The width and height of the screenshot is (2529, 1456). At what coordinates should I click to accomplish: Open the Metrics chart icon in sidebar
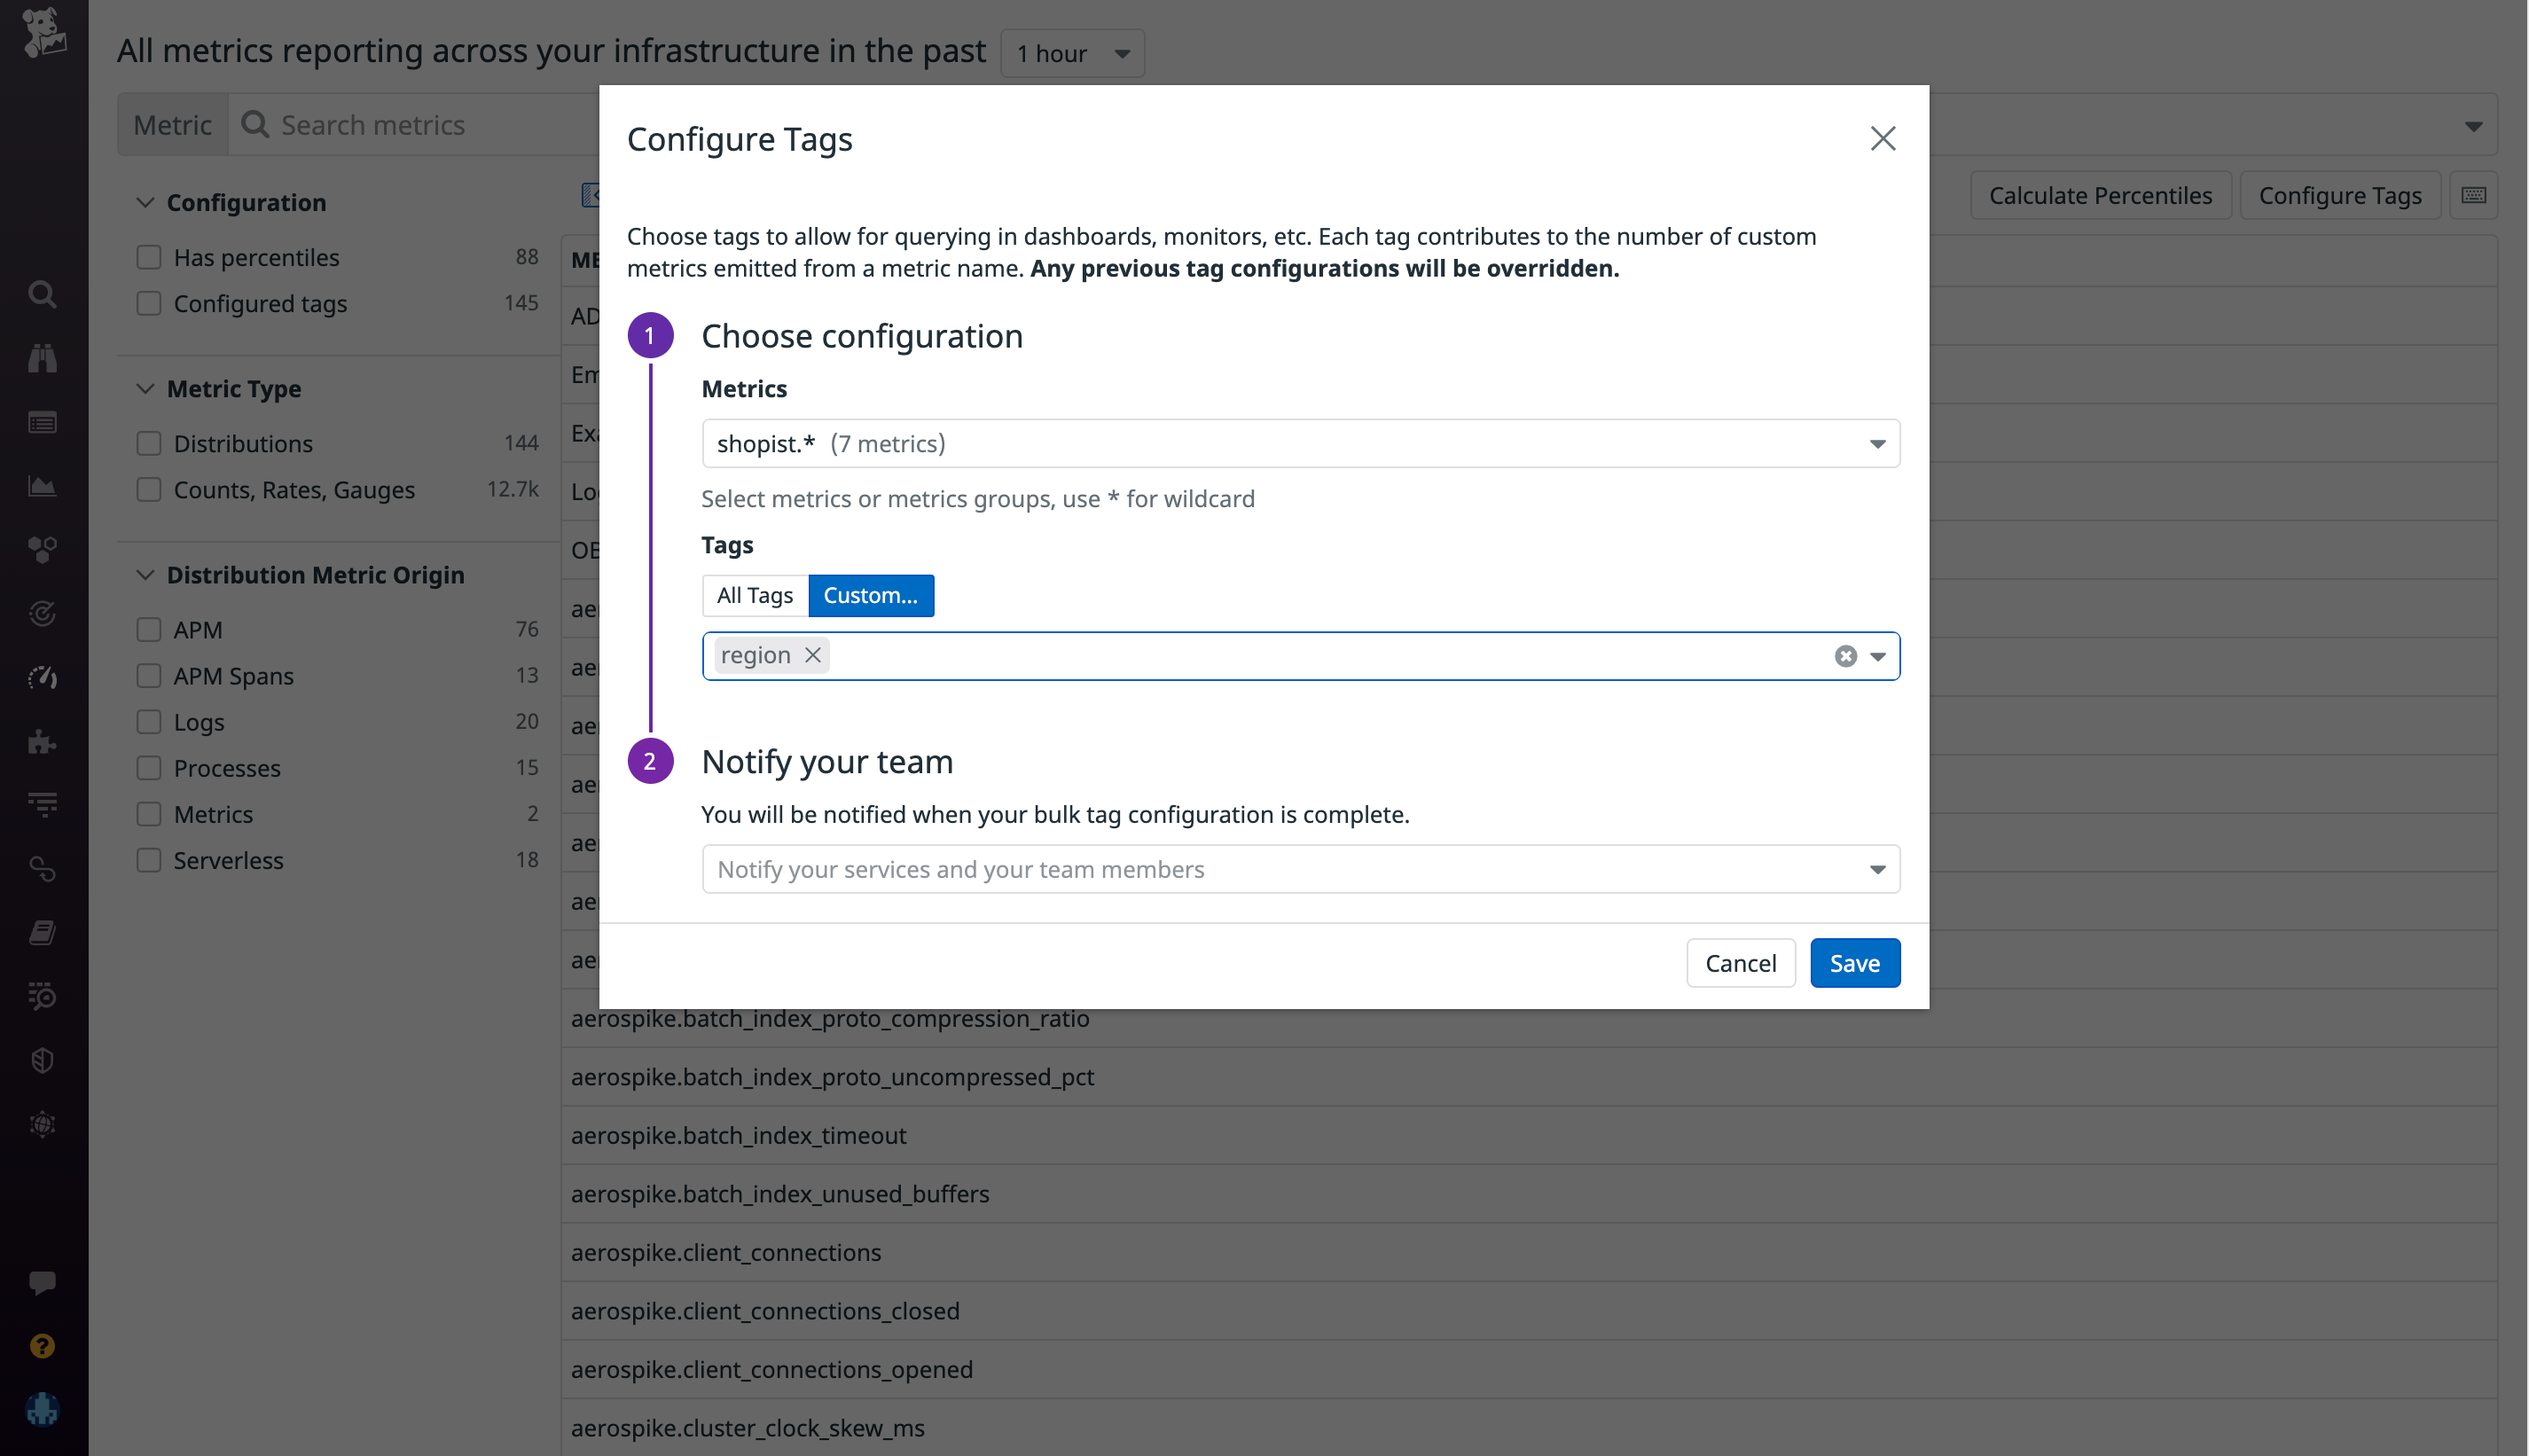click(42, 486)
